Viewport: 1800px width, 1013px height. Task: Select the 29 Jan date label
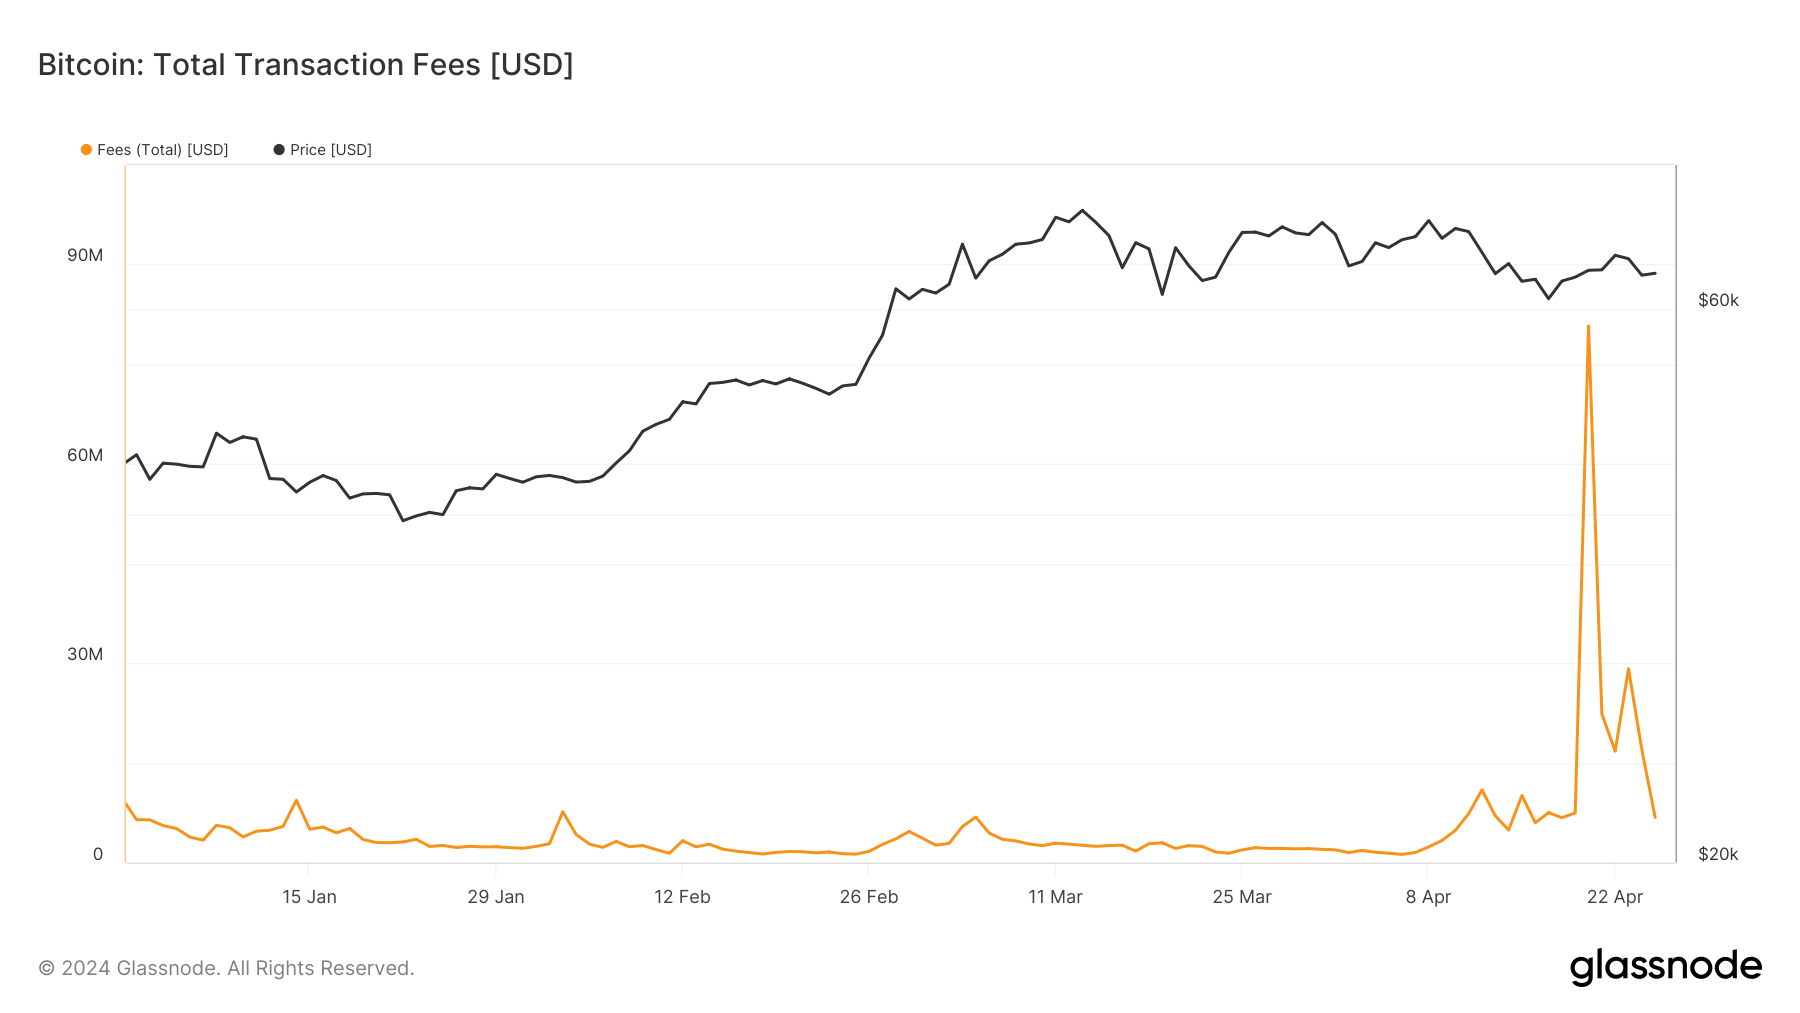click(x=496, y=897)
